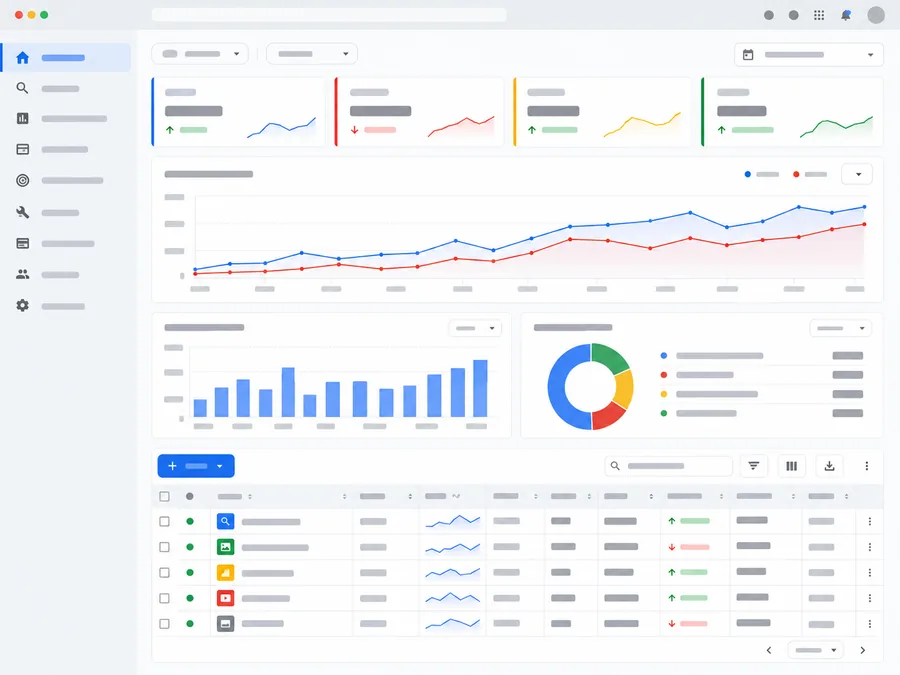Click the green image icon in the table row

[226, 547]
